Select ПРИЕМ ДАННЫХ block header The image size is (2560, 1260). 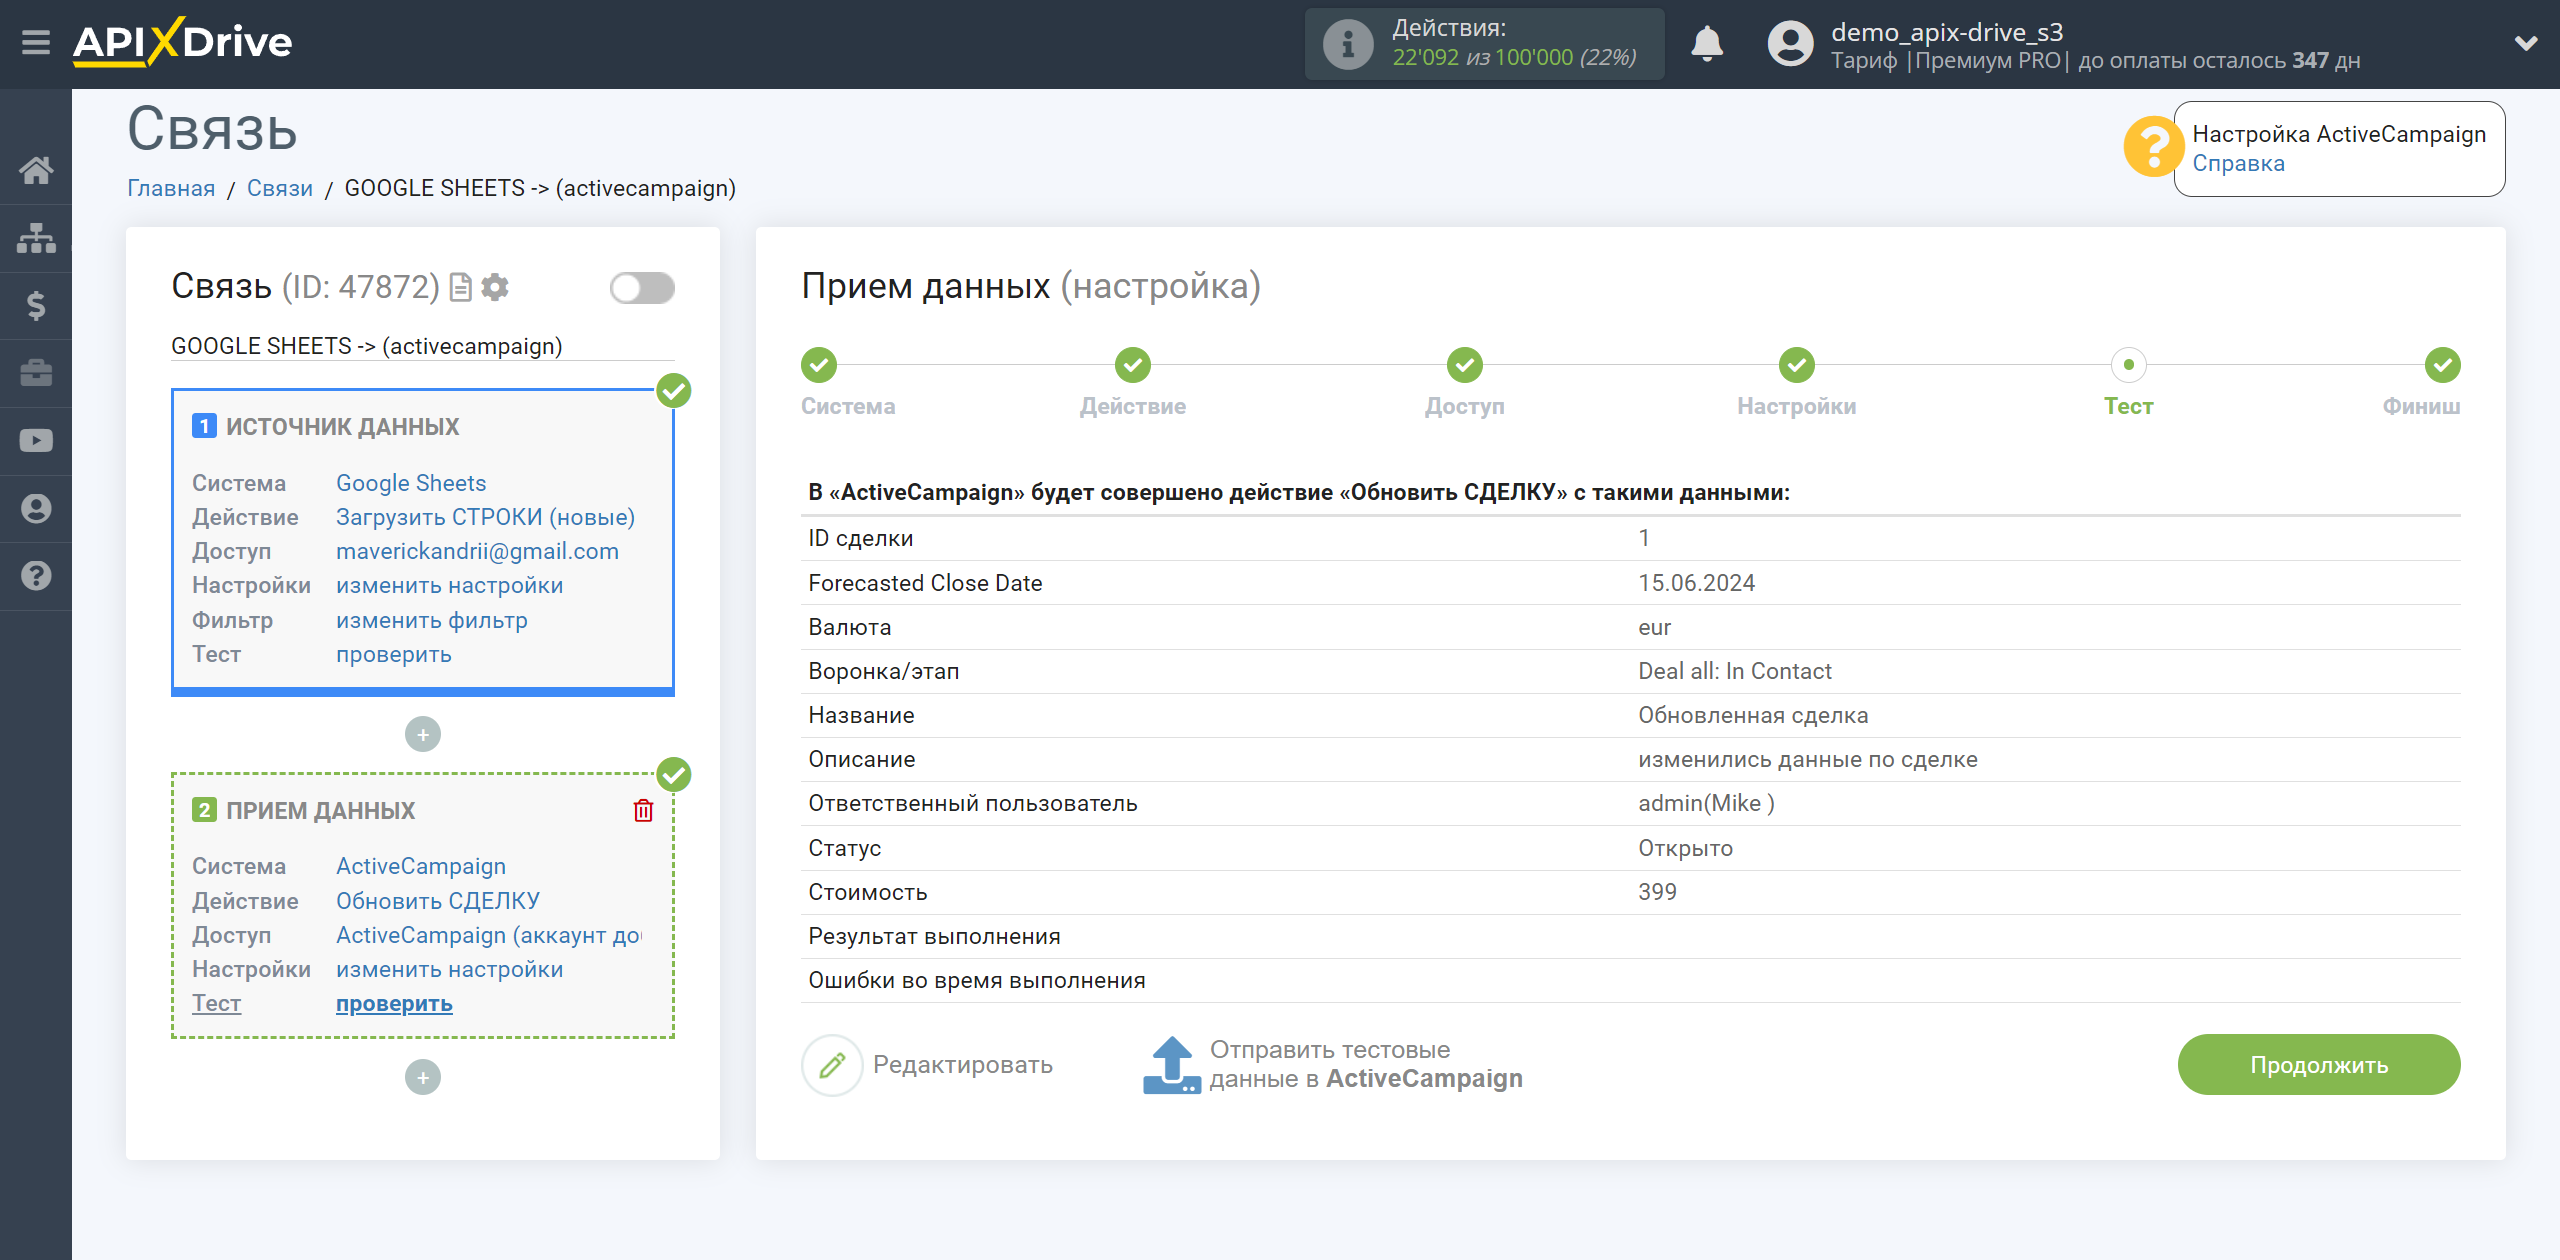coord(320,811)
